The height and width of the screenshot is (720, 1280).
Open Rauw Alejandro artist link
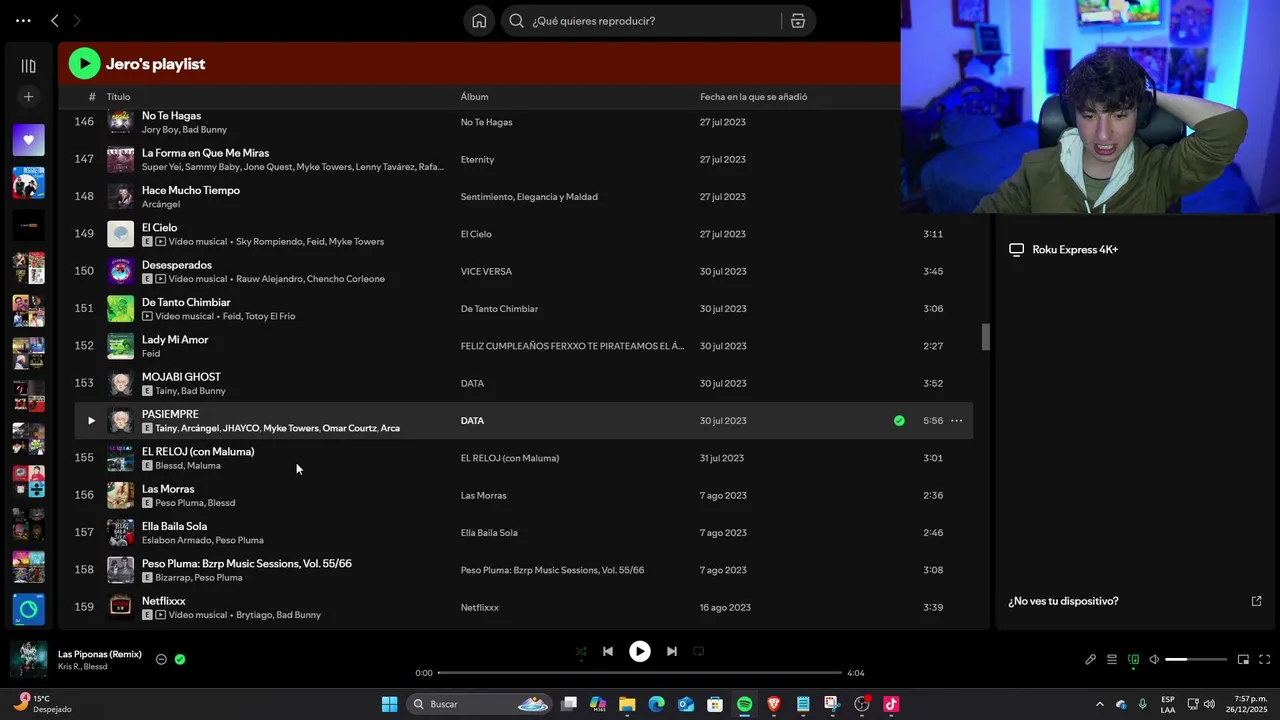click(268, 279)
